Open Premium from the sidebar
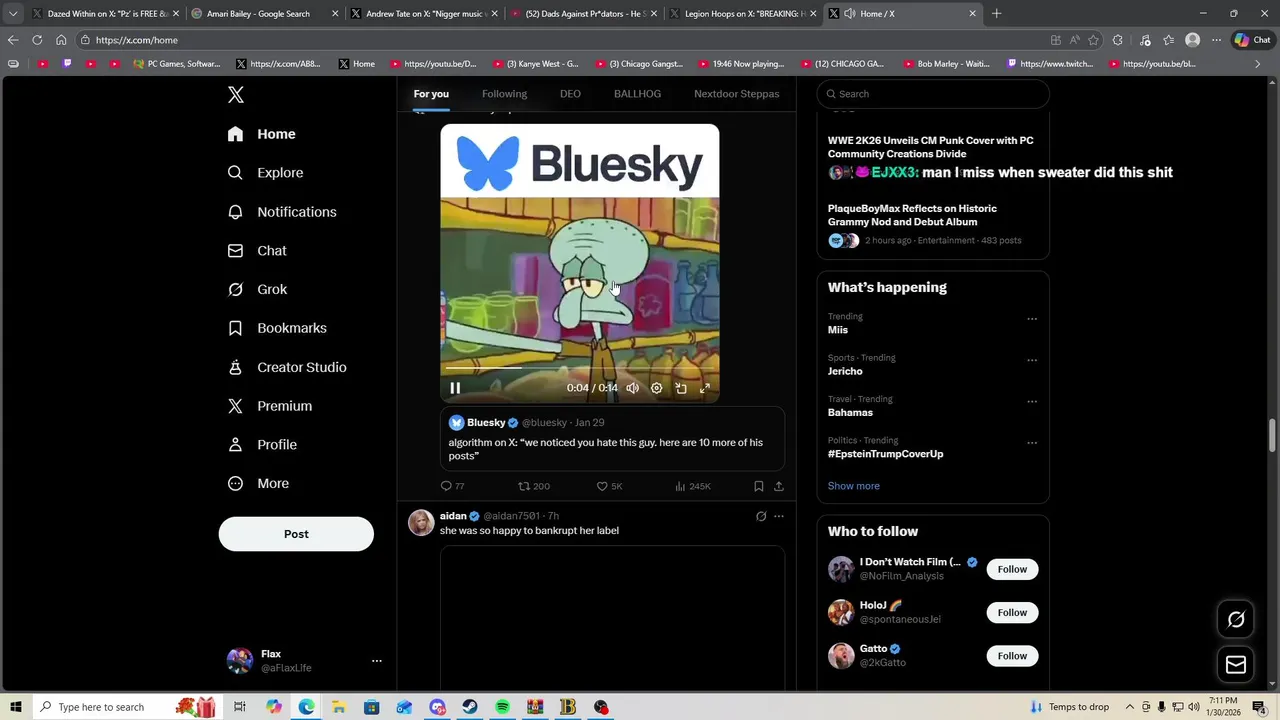Screen dimensions: 1280x720 [270, 406]
